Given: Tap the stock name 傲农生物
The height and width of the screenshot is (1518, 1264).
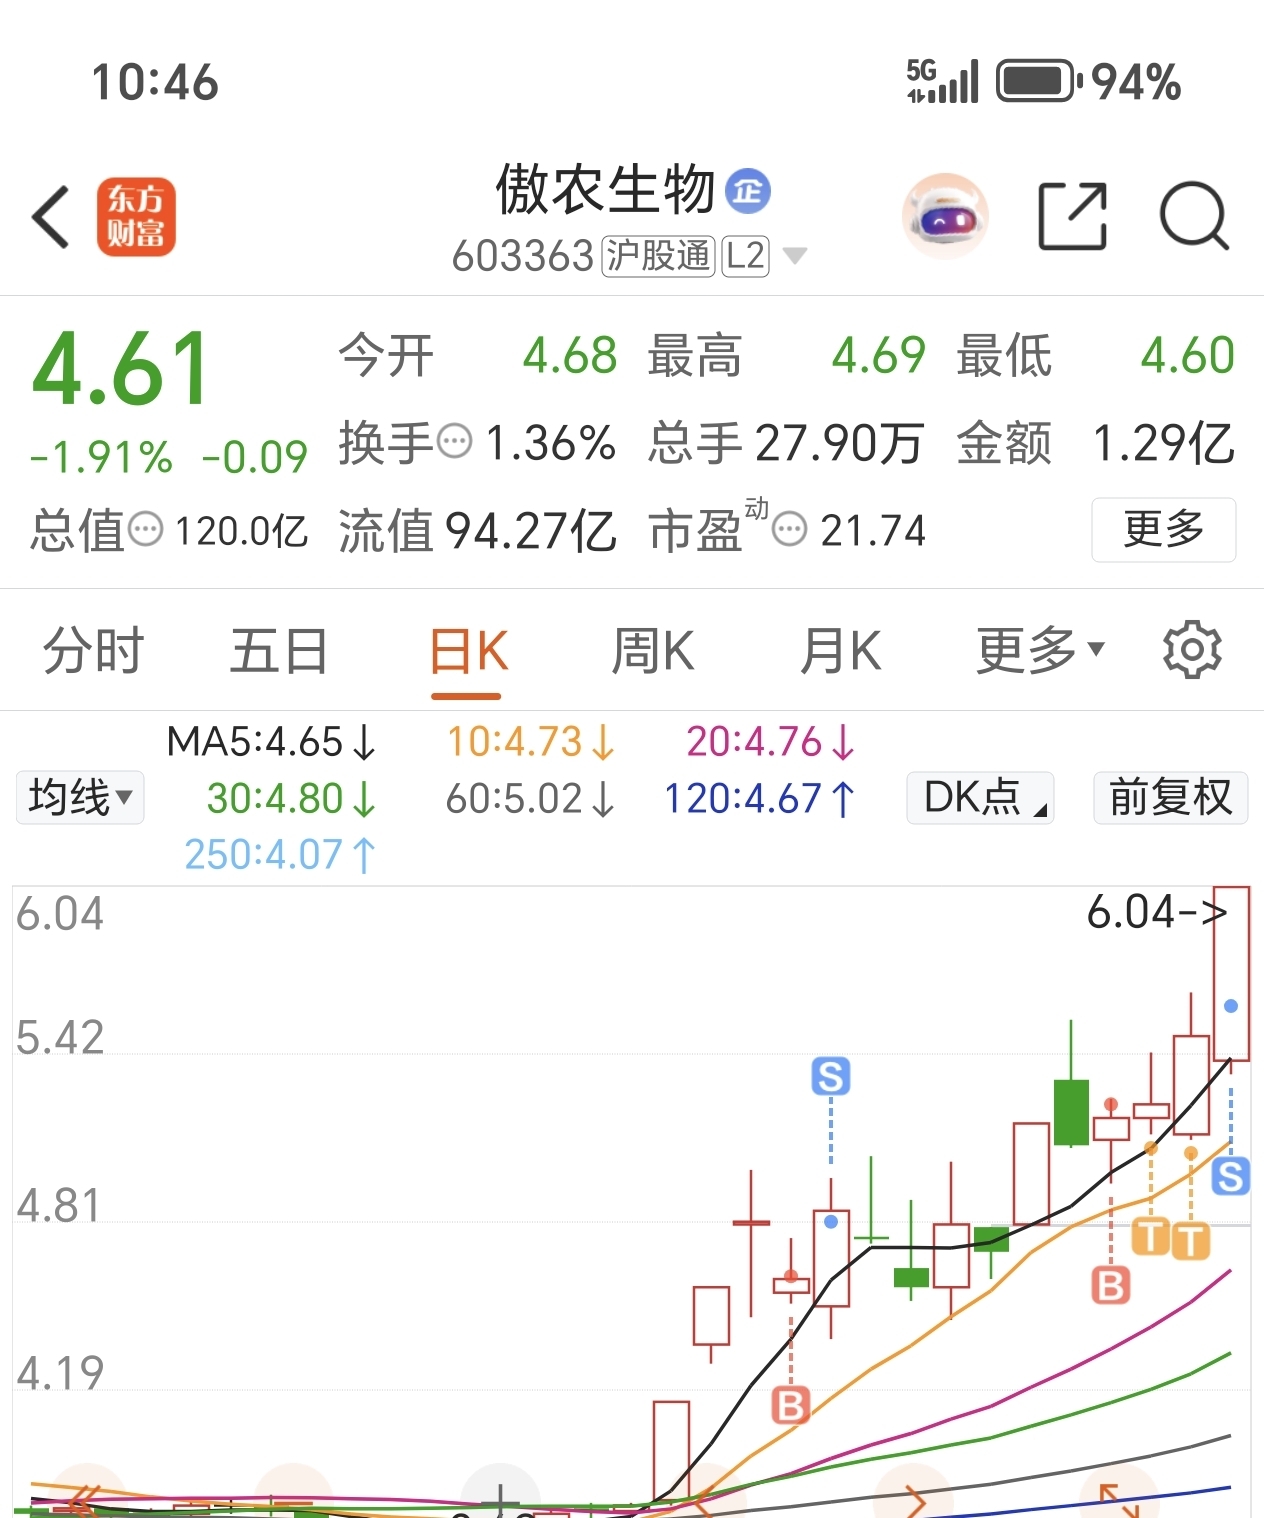Looking at the screenshot, I should [606, 189].
